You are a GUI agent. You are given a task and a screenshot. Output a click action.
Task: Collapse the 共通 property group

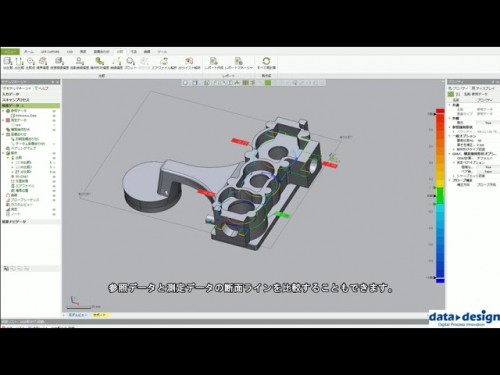pos(449,105)
